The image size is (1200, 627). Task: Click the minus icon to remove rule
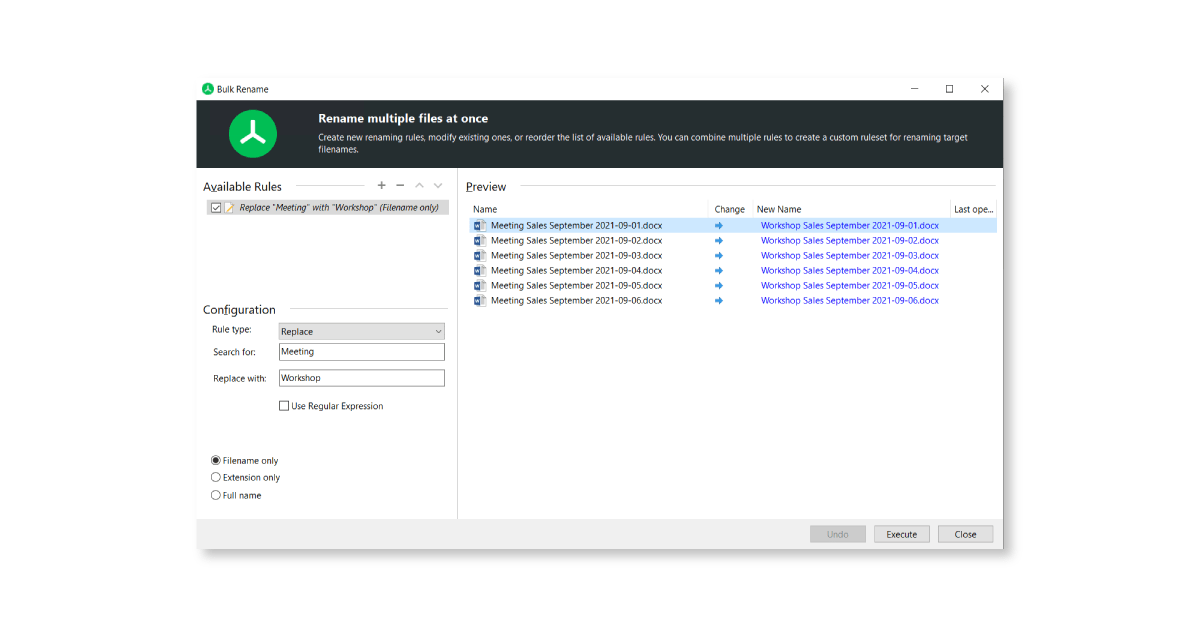pyautogui.click(x=400, y=186)
